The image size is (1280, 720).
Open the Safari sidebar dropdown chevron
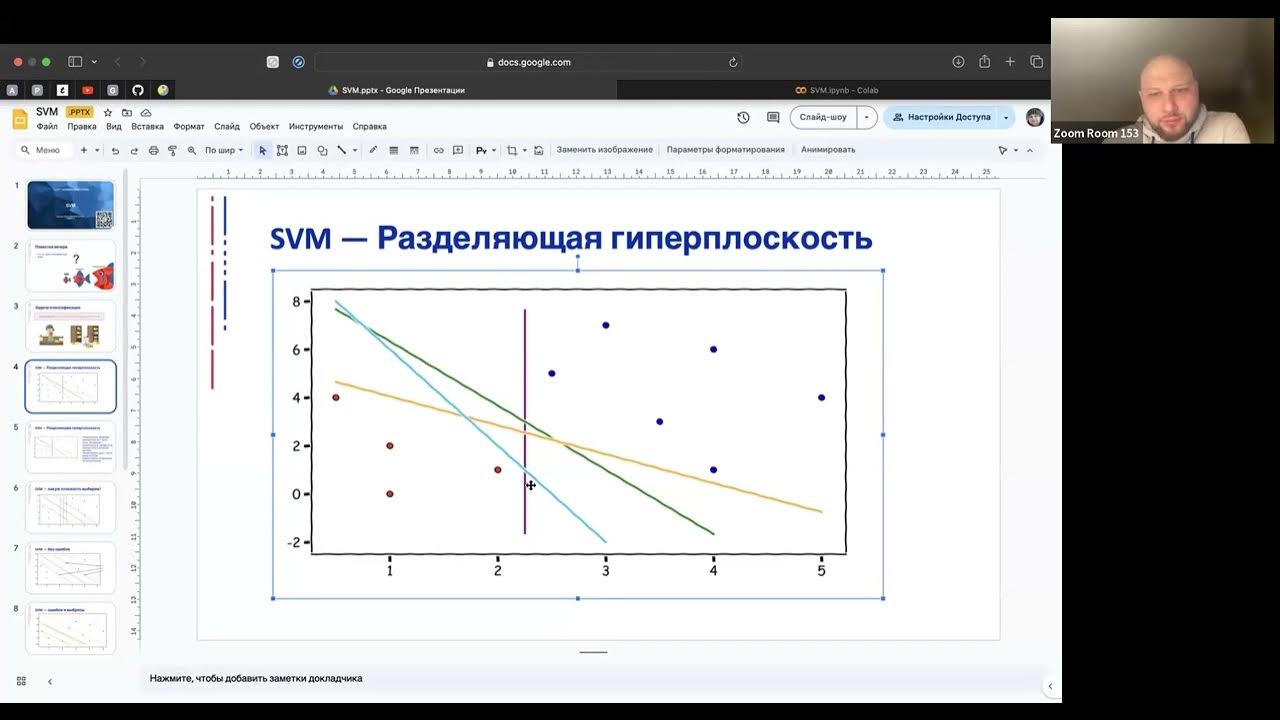pos(94,62)
